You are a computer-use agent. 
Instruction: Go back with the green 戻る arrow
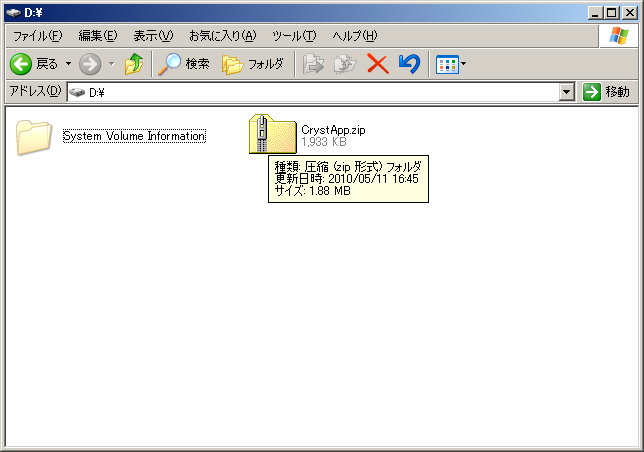point(34,64)
